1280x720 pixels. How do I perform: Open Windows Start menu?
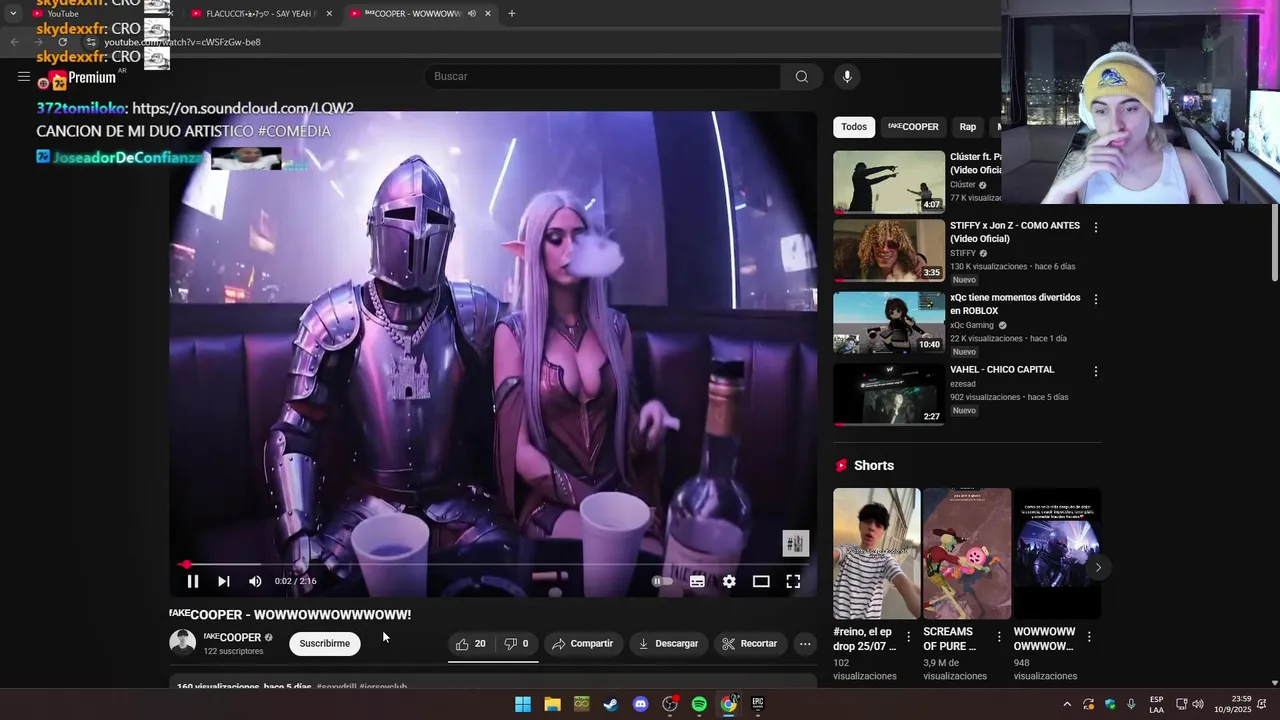(x=523, y=704)
